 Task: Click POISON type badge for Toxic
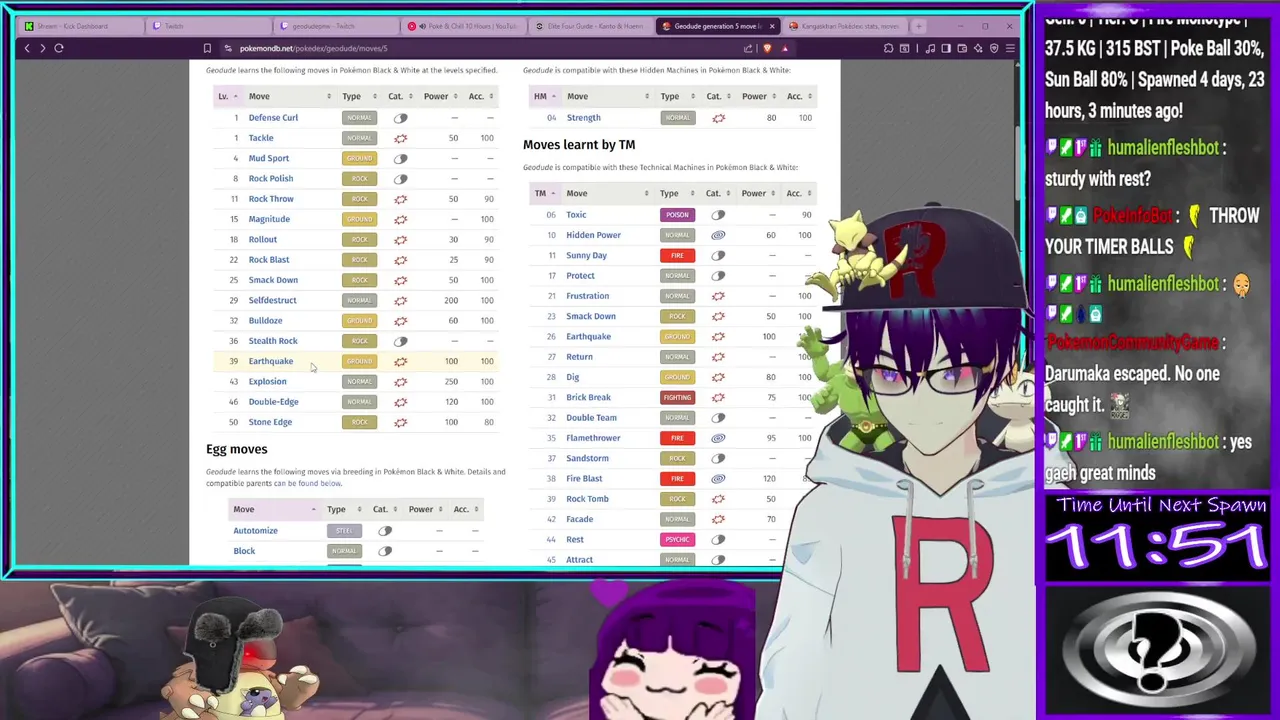[677, 215]
